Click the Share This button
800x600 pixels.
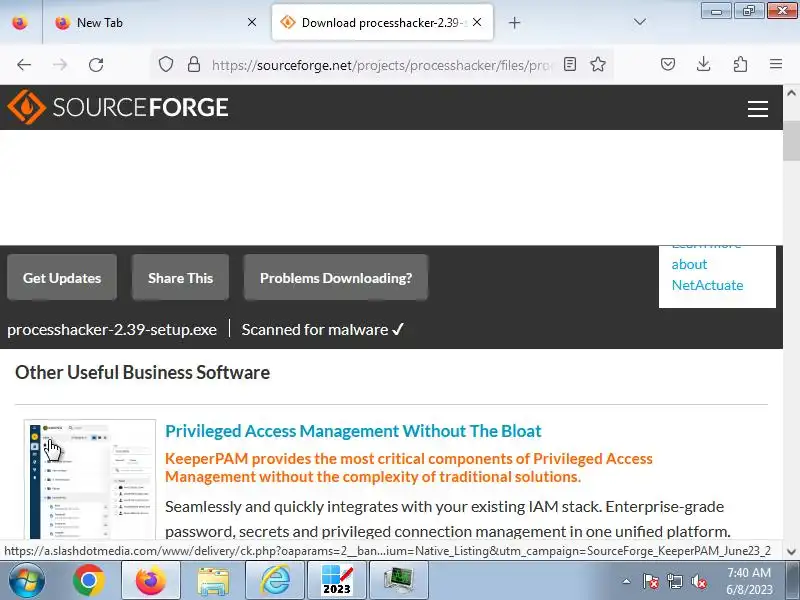click(x=180, y=278)
